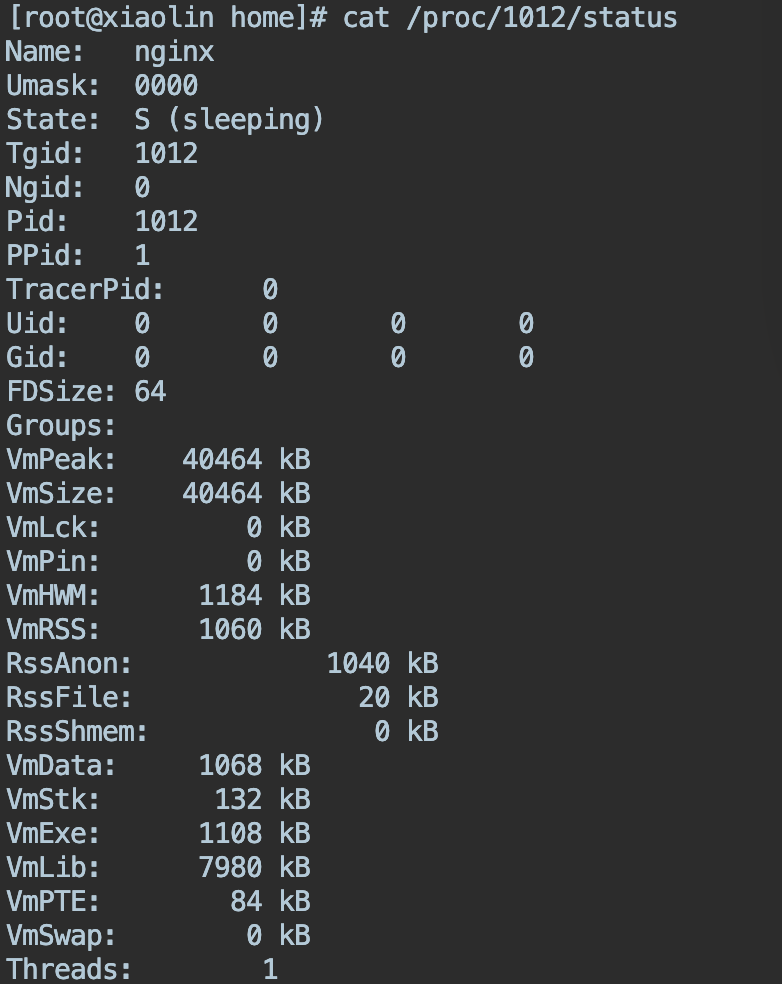Click the RssFile value 20 kB
The width and height of the screenshot is (782, 984).
point(398,697)
